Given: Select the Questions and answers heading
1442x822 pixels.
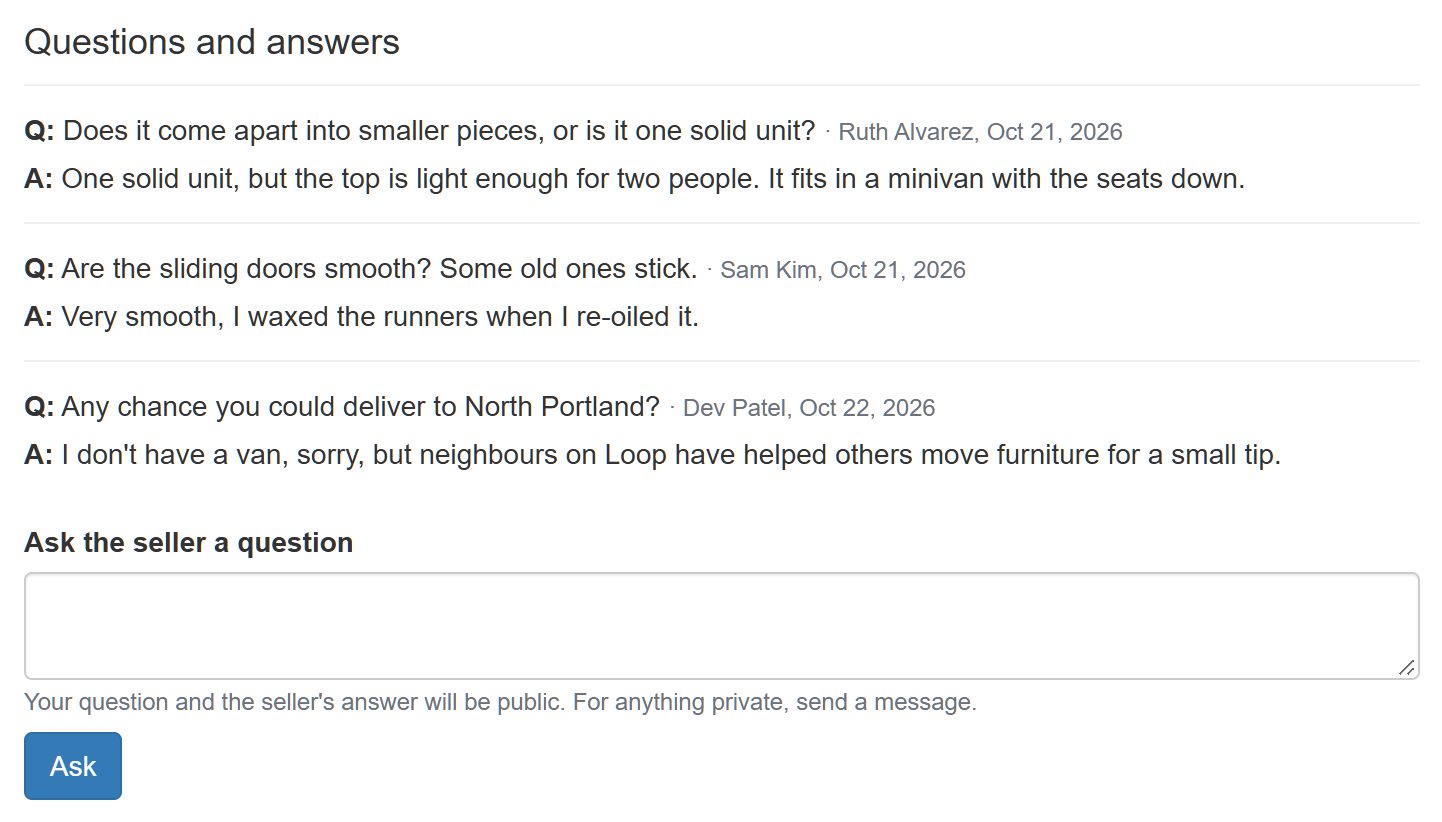Looking at the screenshot, I should tap(212, 42).
